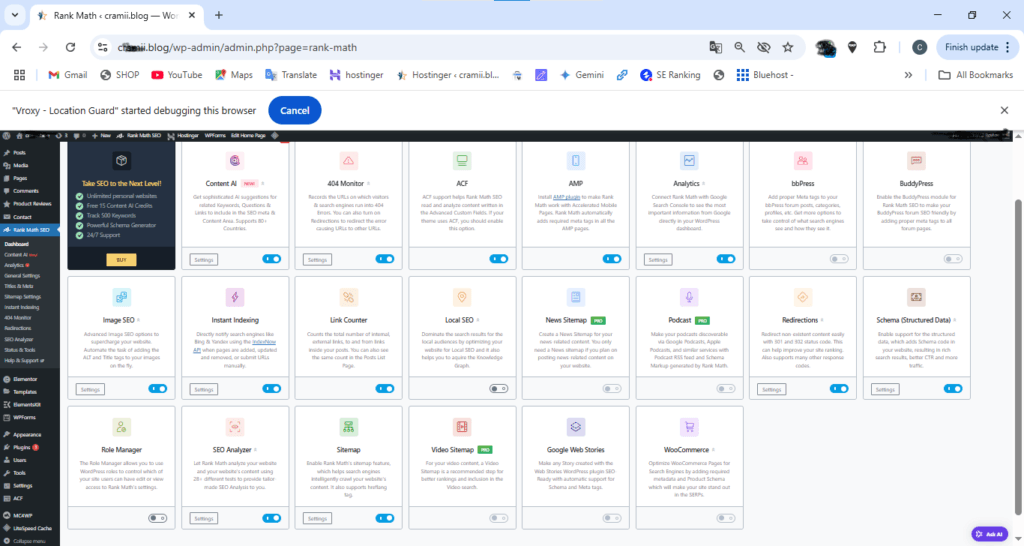Open Plugins in the WordPress sidebar

point(22,447)
